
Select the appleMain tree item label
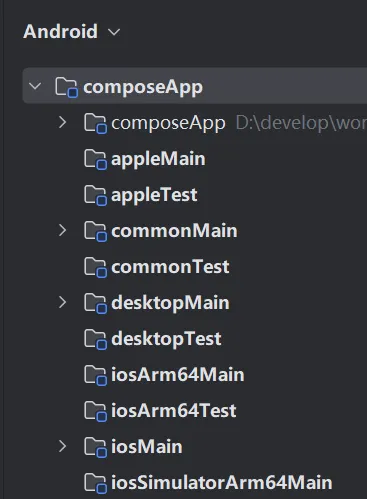pyautogui.click(x=158, y=159)
